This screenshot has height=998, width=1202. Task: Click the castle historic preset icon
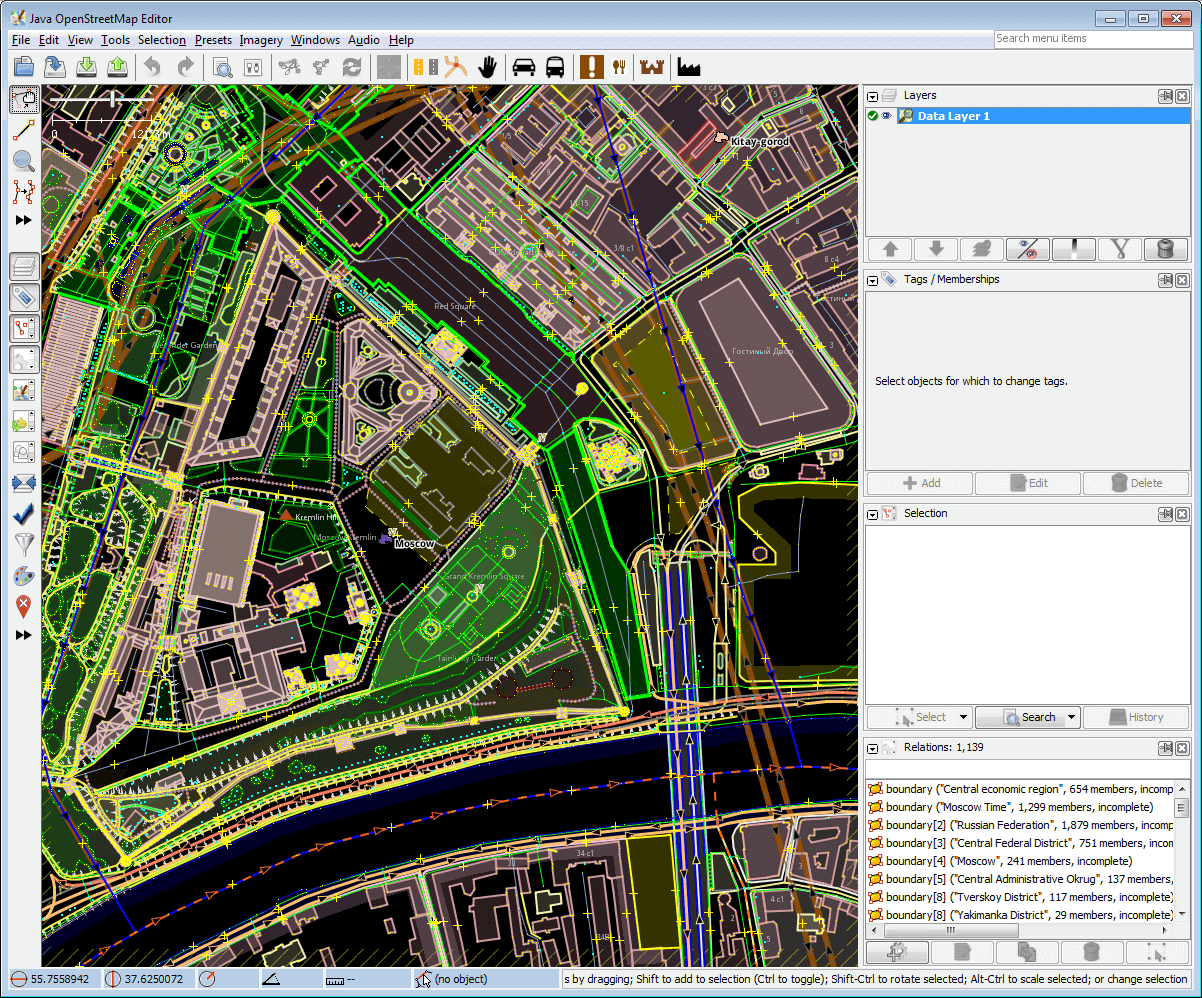click(x=652, y=67)
